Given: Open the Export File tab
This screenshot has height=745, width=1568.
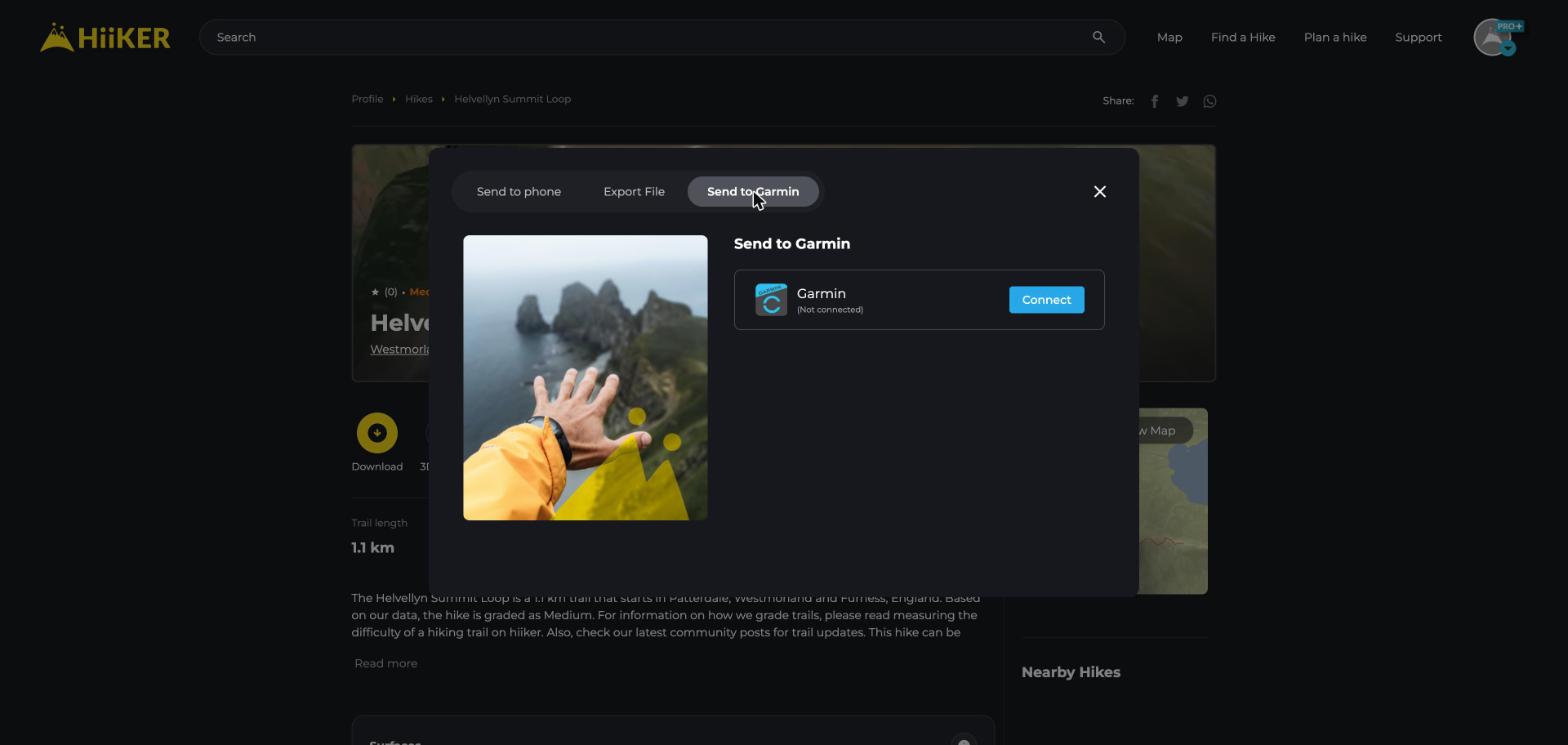Looking at the screenshot, I should (x=633, y=191).
